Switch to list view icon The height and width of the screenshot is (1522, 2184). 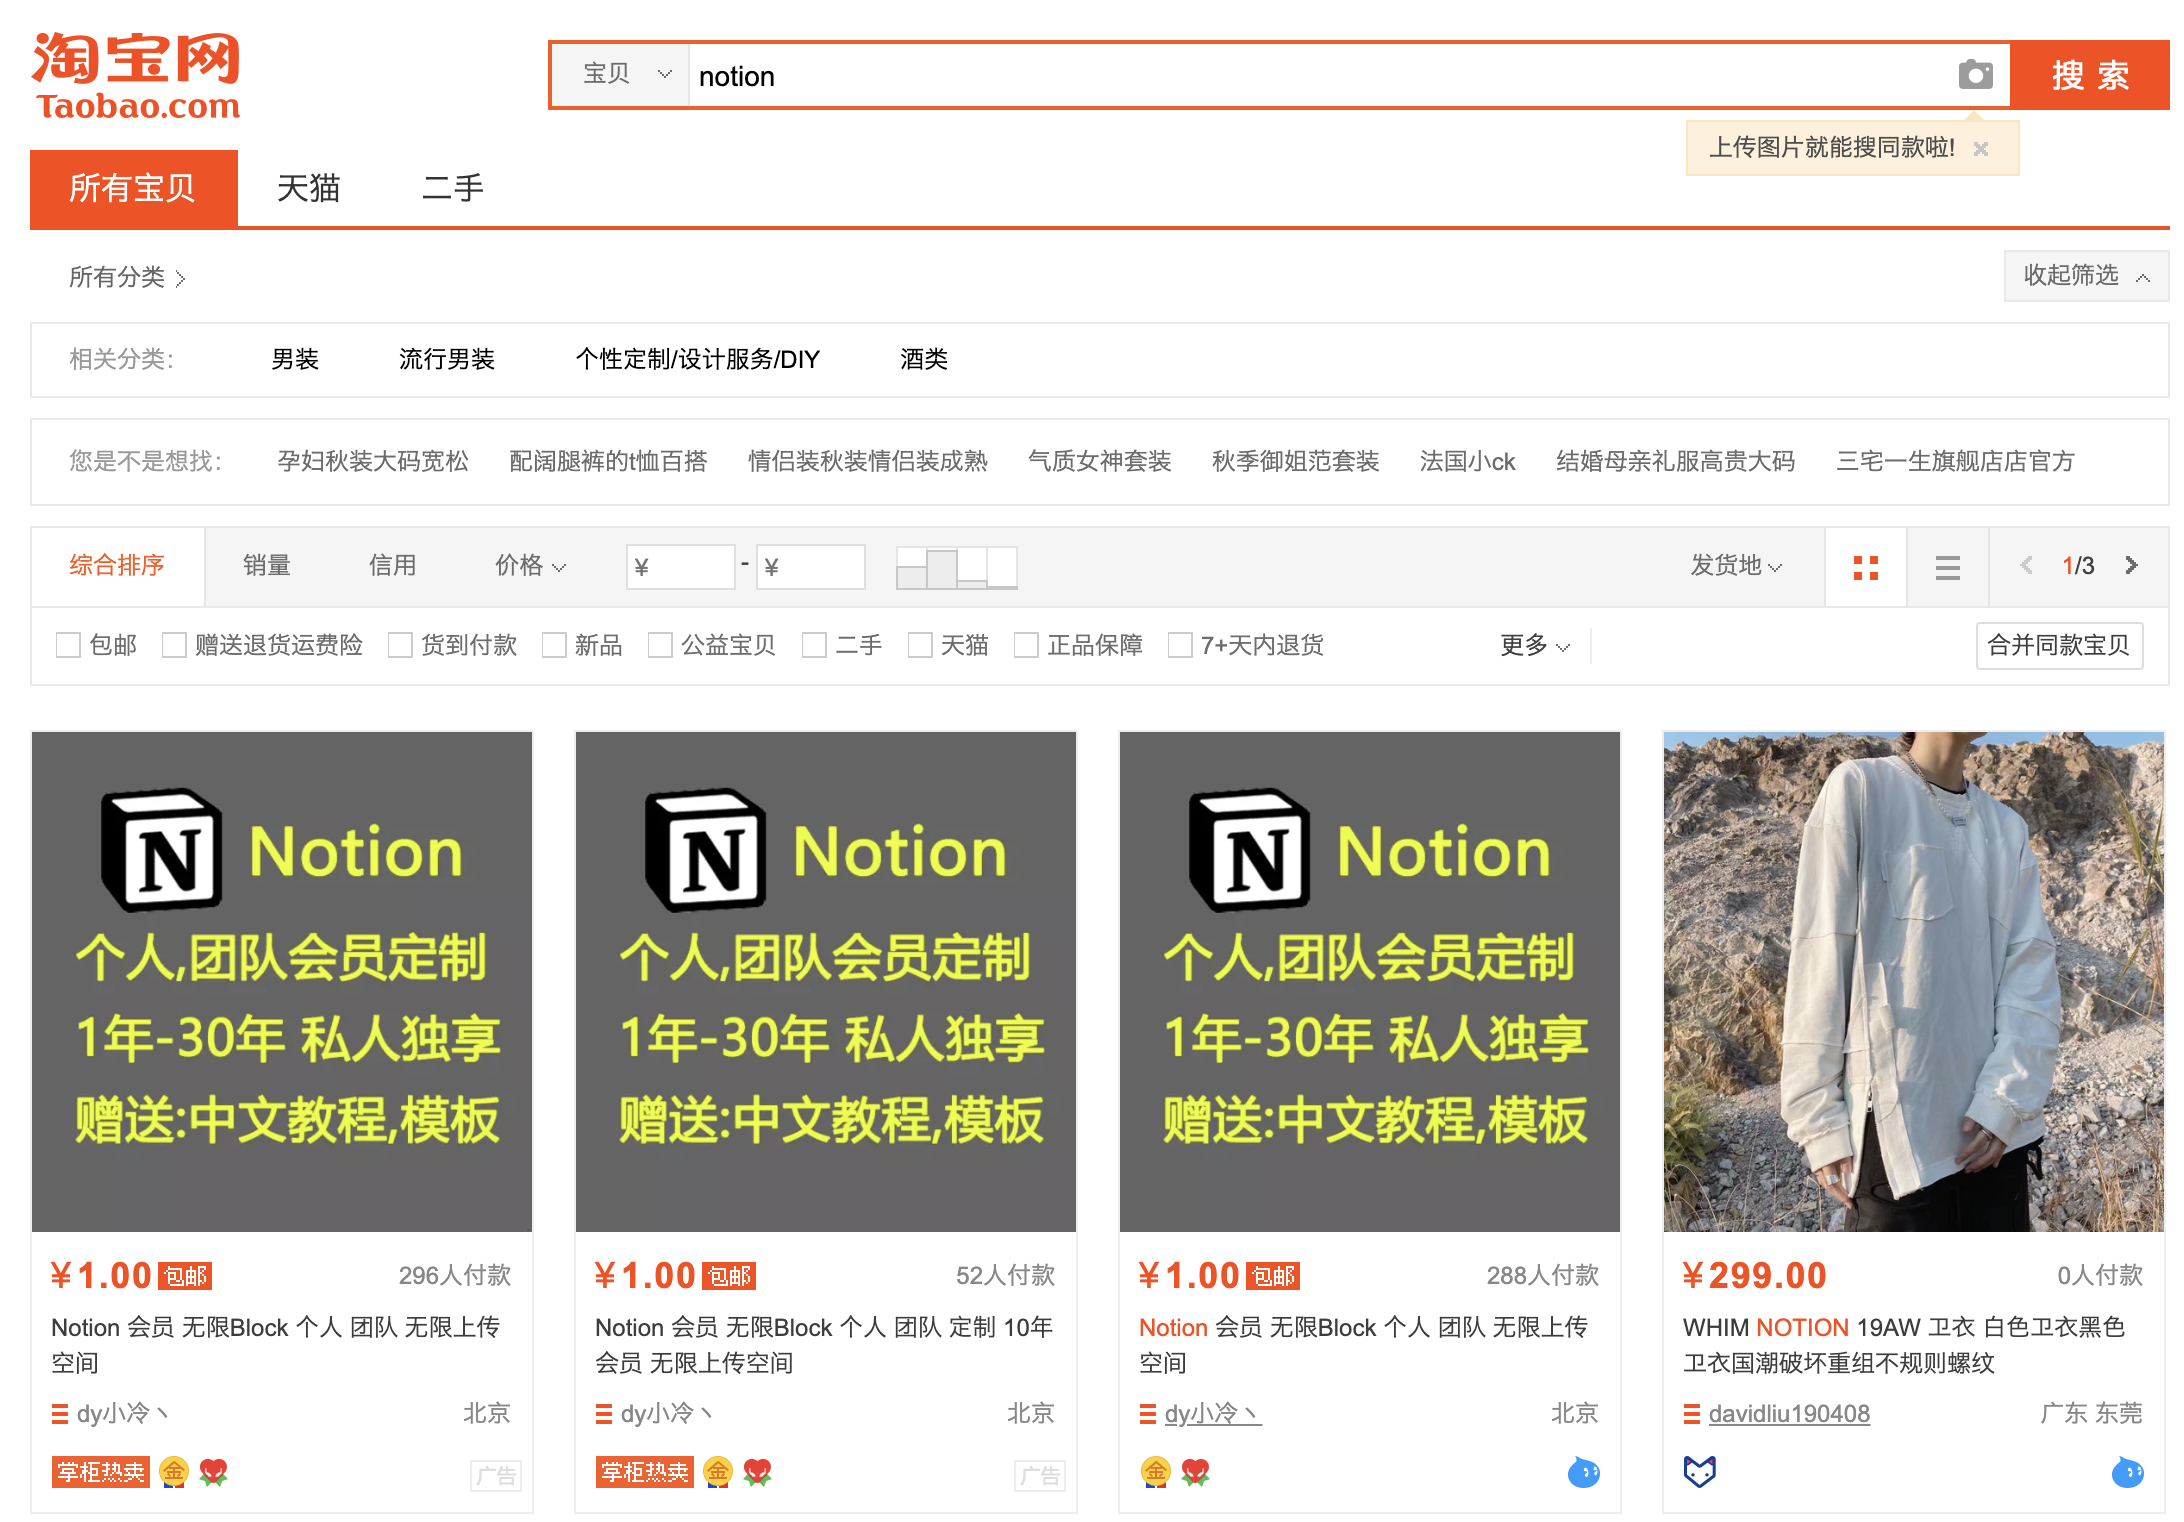(1947, 567)
